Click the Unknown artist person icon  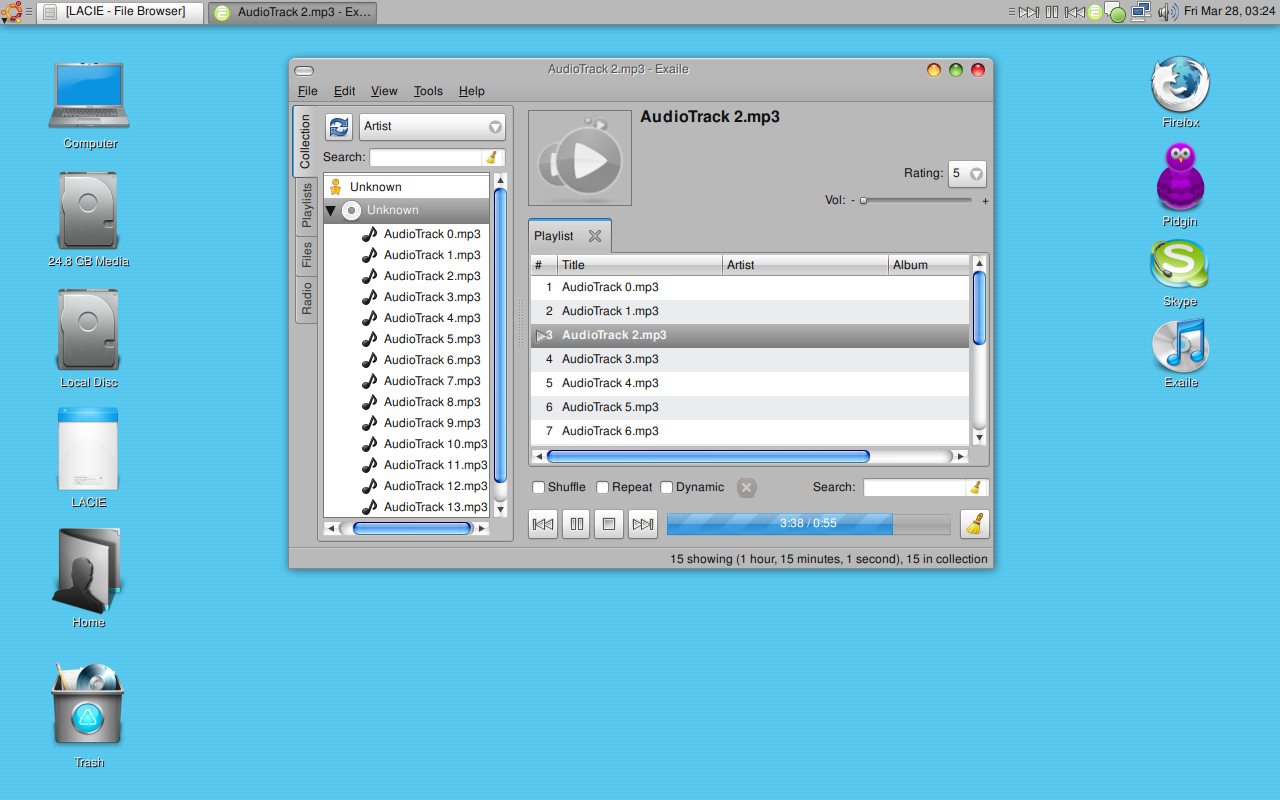click(336, 187)
